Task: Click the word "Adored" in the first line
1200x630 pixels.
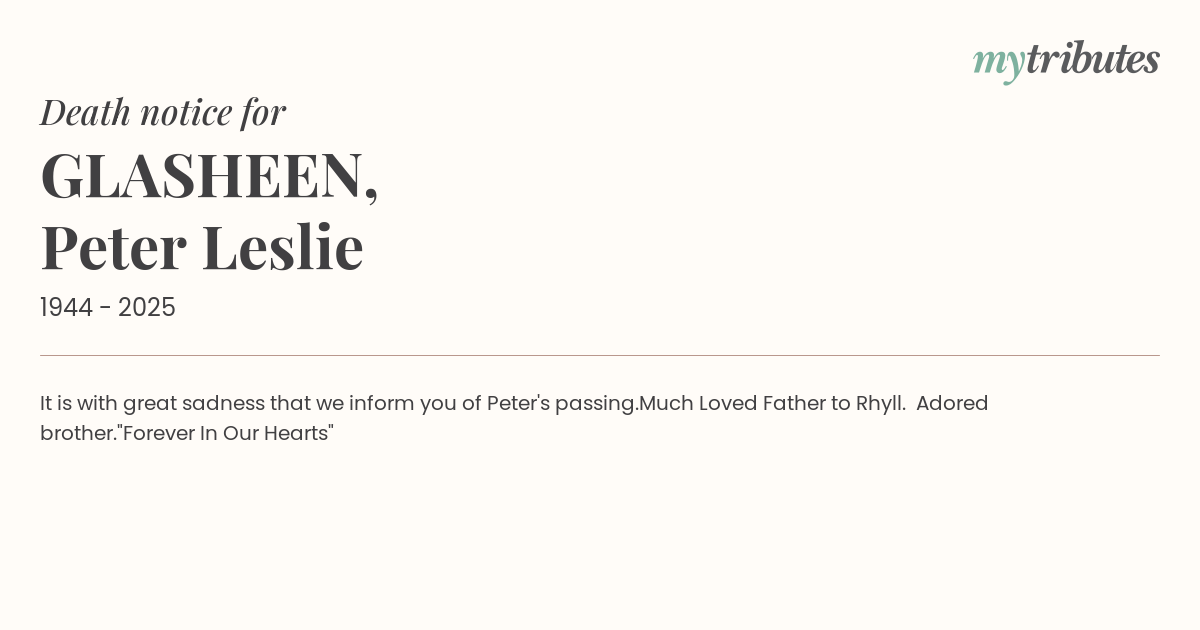Action: [x=952, y=404]
